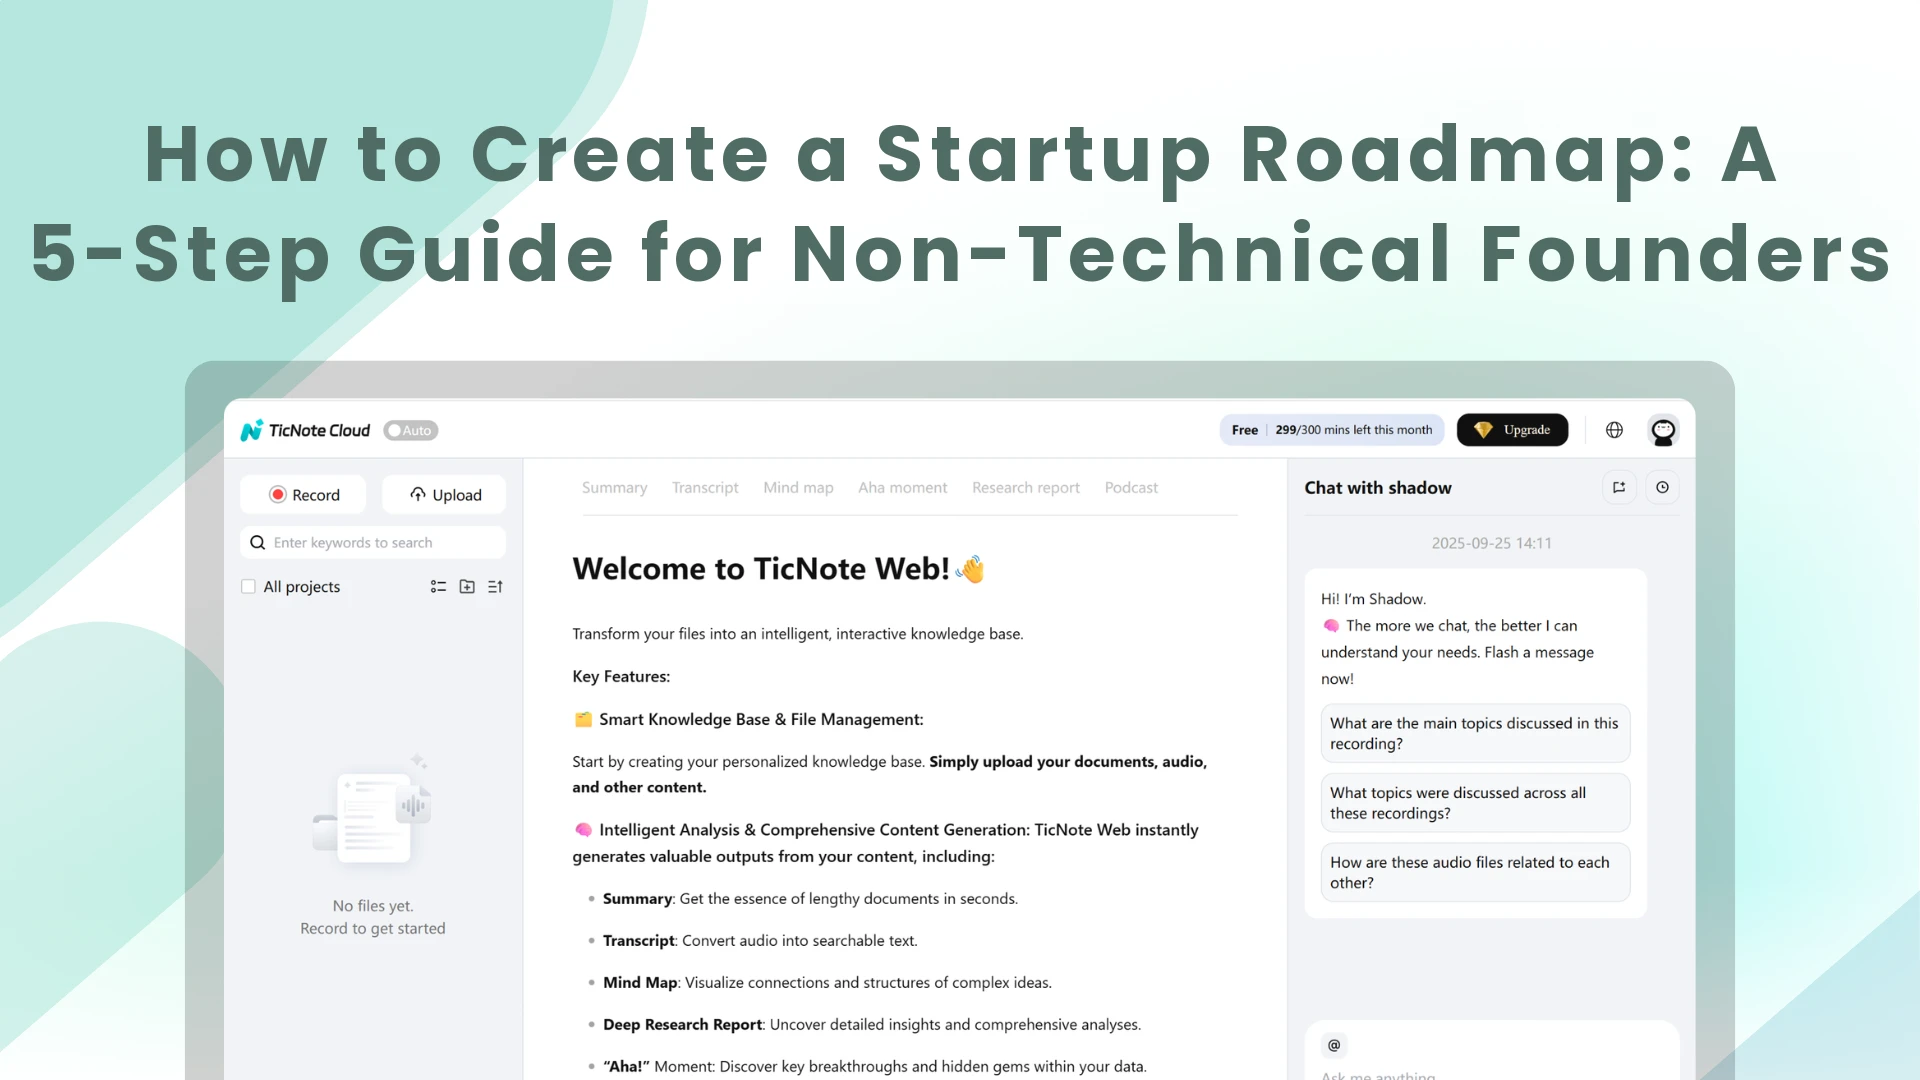Toggle the Auto switch
1920x1080 pixels.
pyautogui.click(x=411, y=430)
